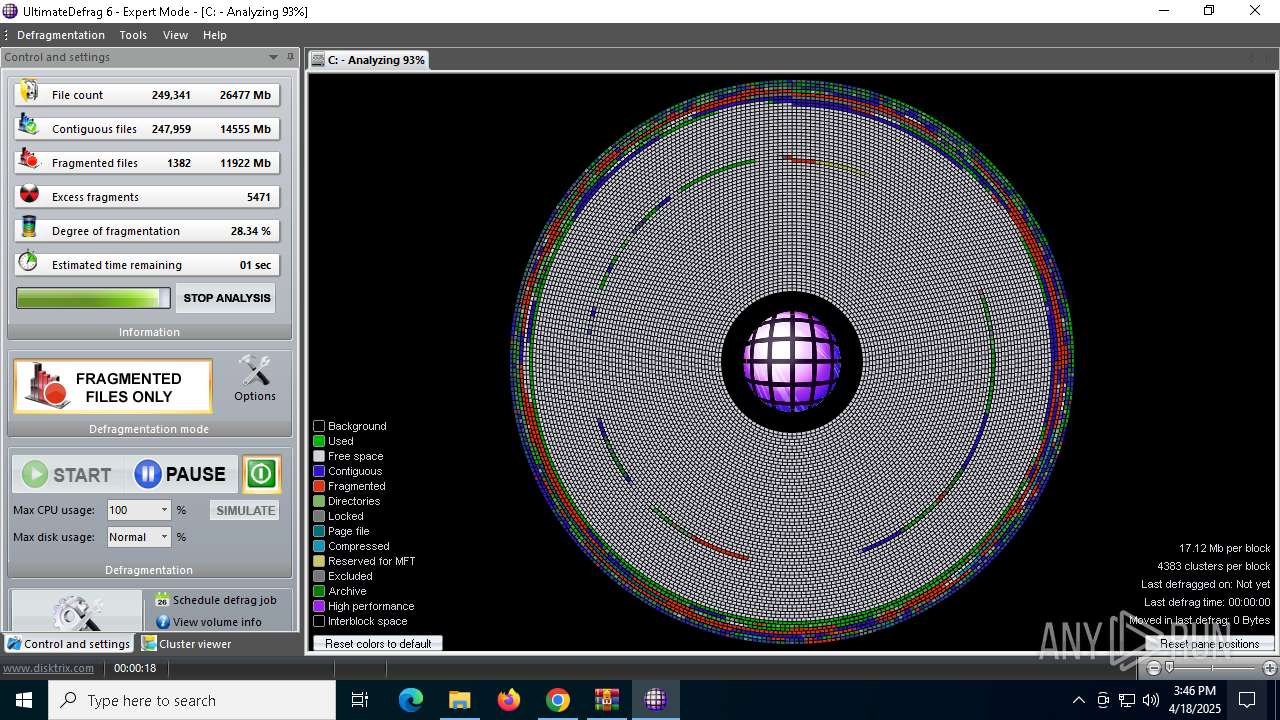Open the Tools menu
The image size is (1280, 720).
(x=133, y=35)
